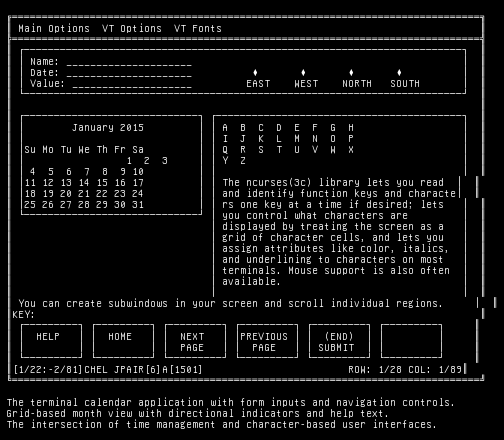This screenshot has width=504, height=440.
Task: Click the [1/22:-2/81] status entry
Action: point(48,370)
